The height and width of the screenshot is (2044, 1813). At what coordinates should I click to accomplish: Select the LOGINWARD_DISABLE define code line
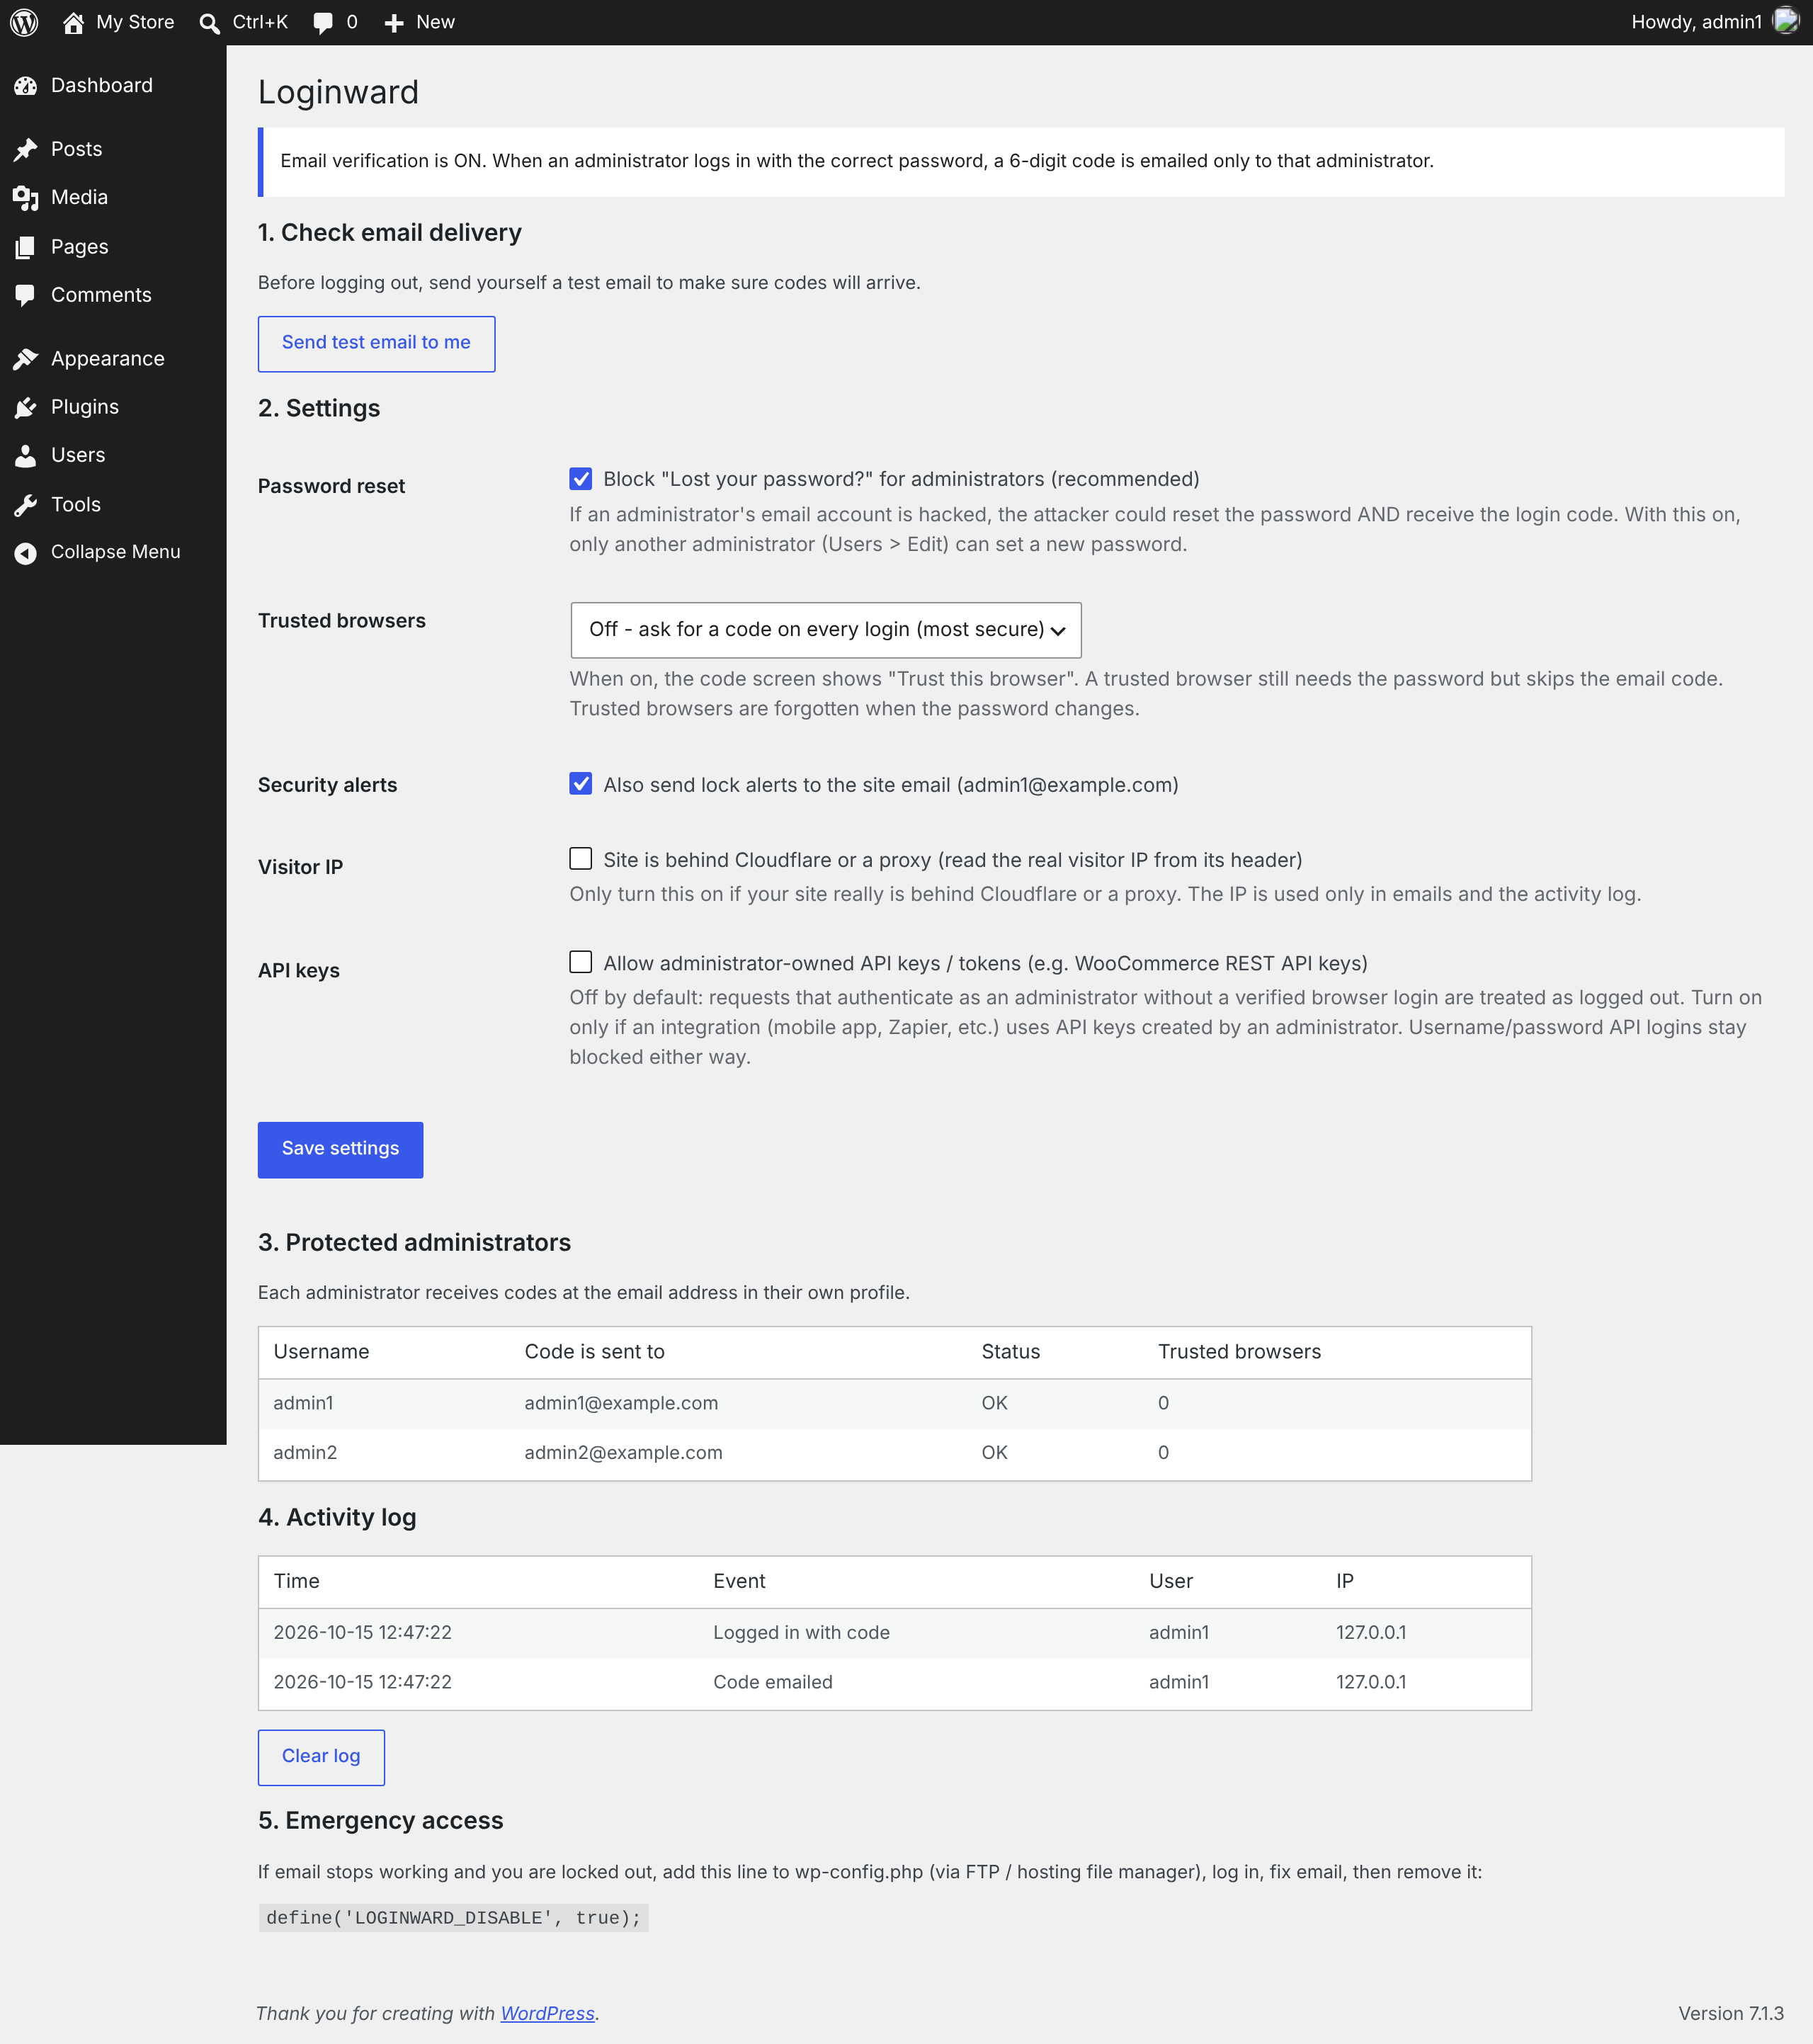pyautogui.click(x=453, y=1918)
